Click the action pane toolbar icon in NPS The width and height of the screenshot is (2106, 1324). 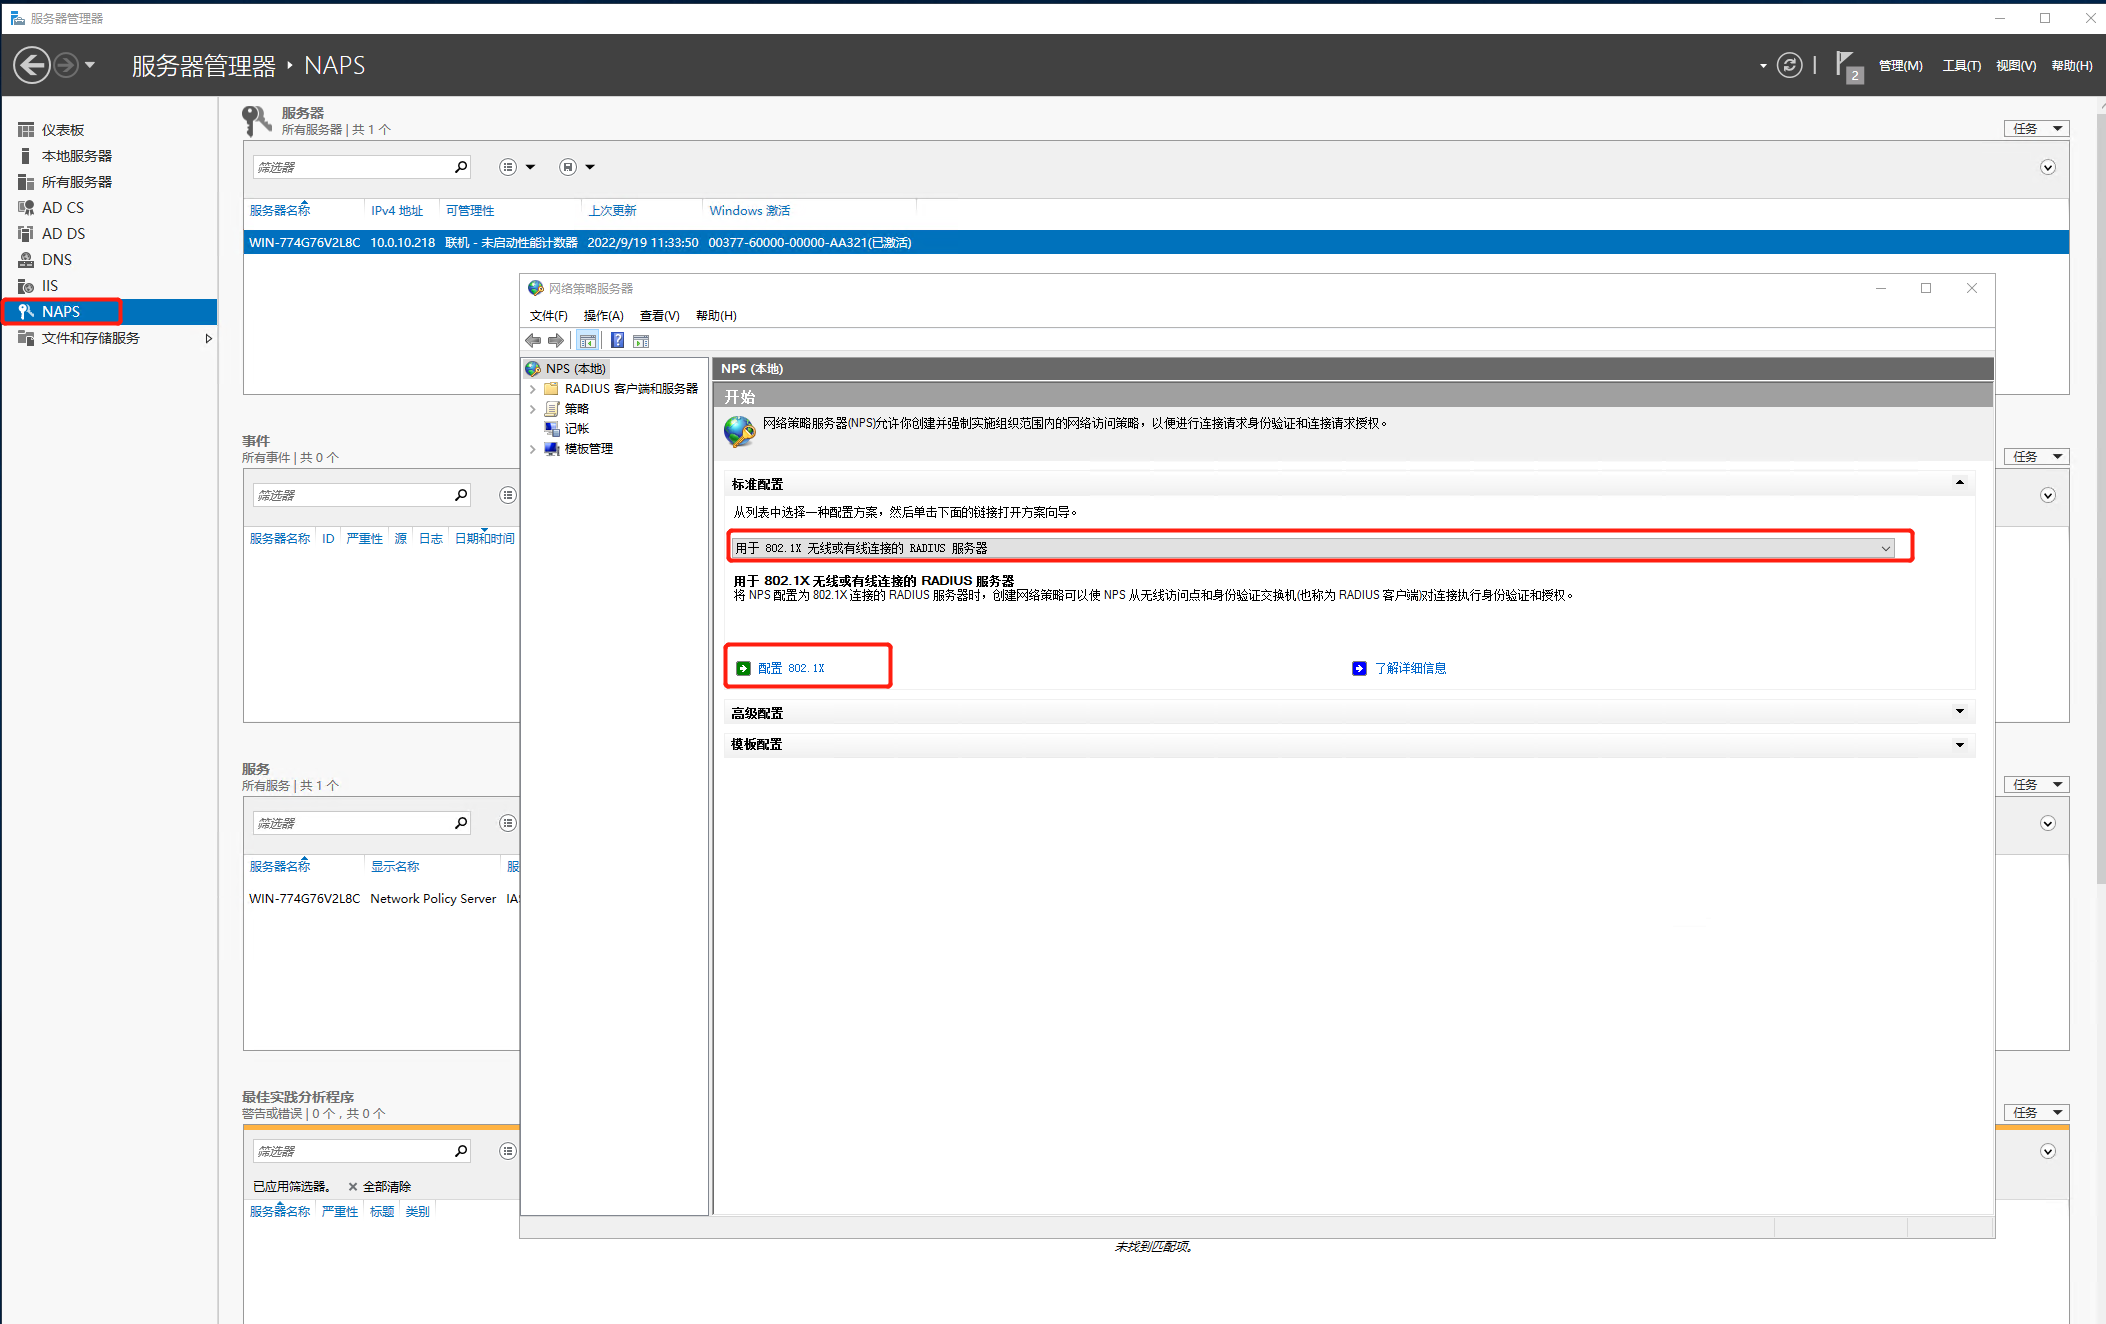pos(641,341)
